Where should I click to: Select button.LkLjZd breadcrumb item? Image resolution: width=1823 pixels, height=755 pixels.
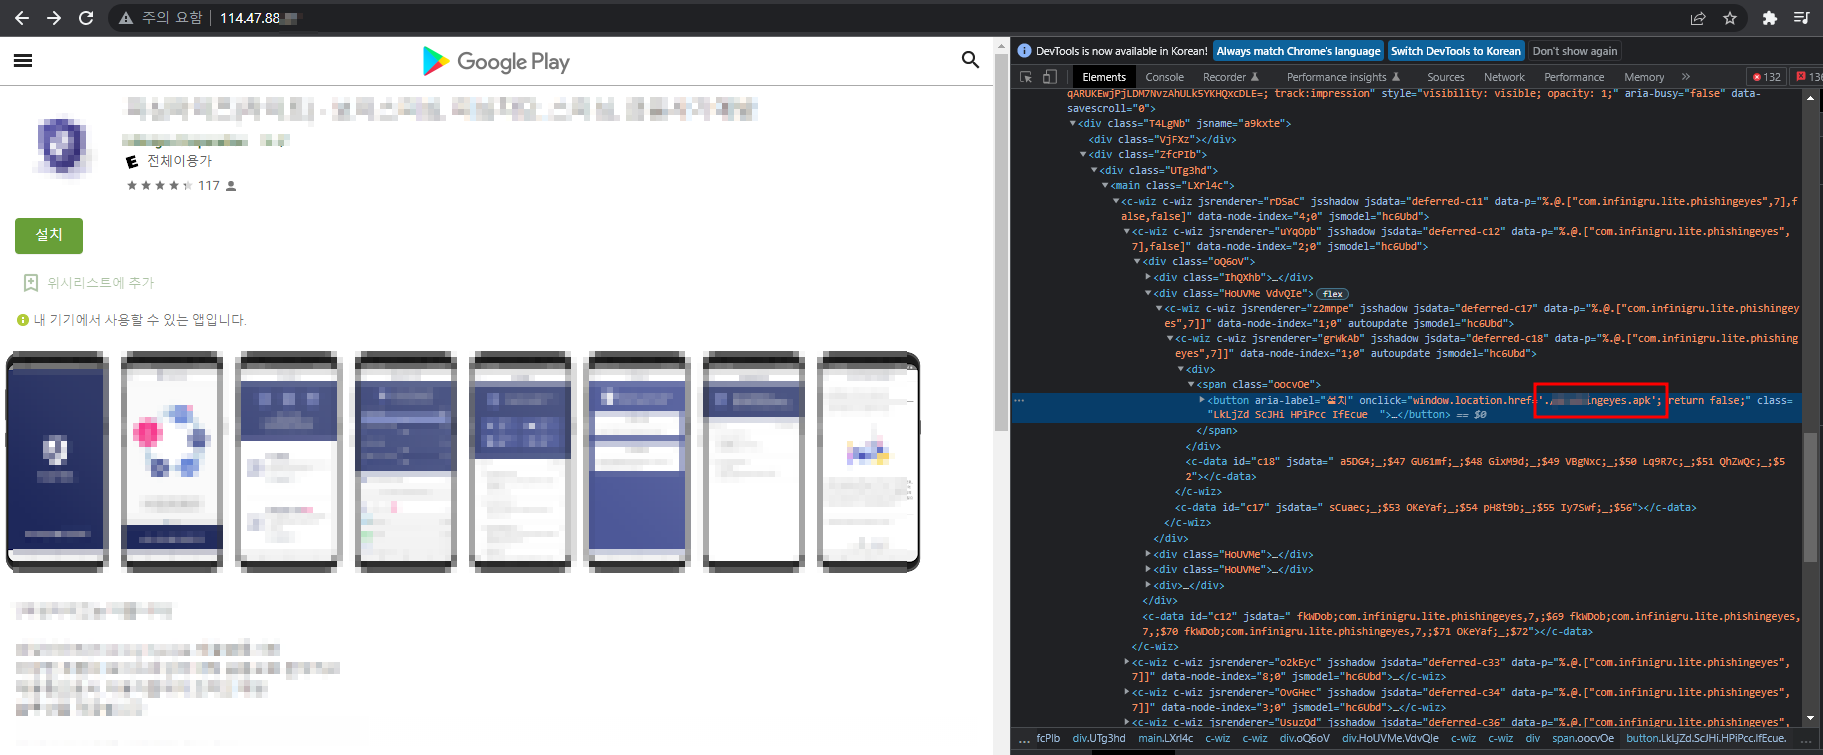point(1706,738)
